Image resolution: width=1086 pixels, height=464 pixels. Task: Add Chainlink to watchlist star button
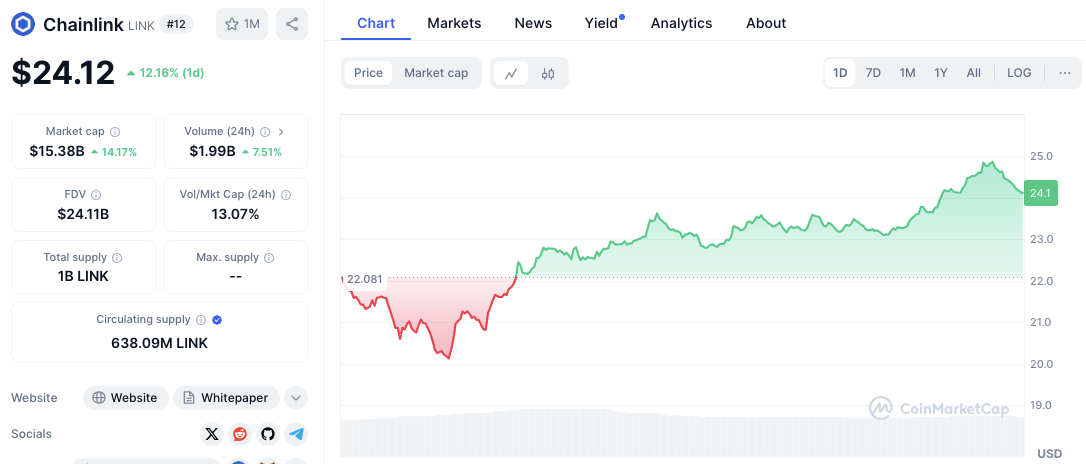coord(242,23)
